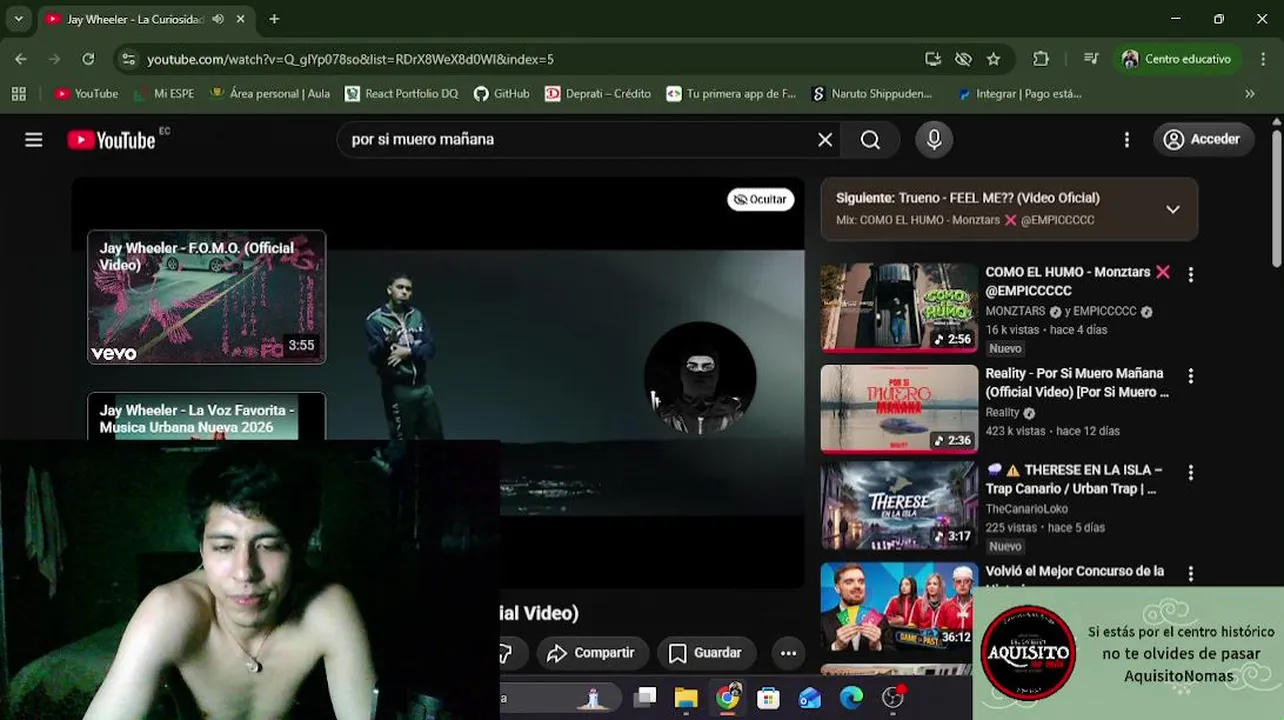The height and width of the screenshot is (720, 1284).
Task: Visit the MONZTARS channel link
Action: (1016, 311)
